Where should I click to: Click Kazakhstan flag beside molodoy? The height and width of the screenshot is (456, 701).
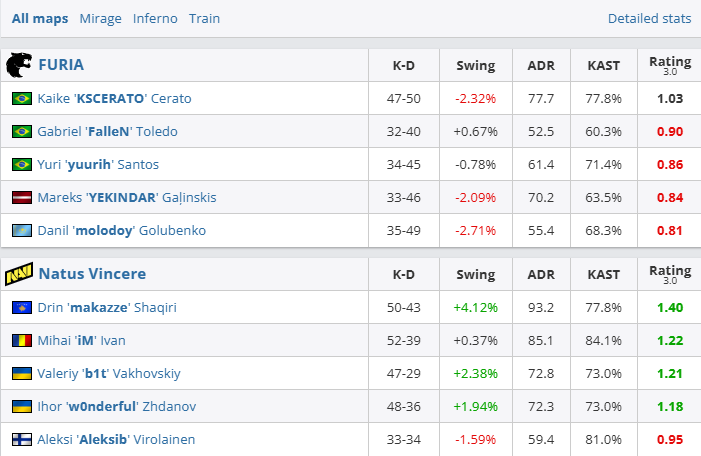point(21,230)
